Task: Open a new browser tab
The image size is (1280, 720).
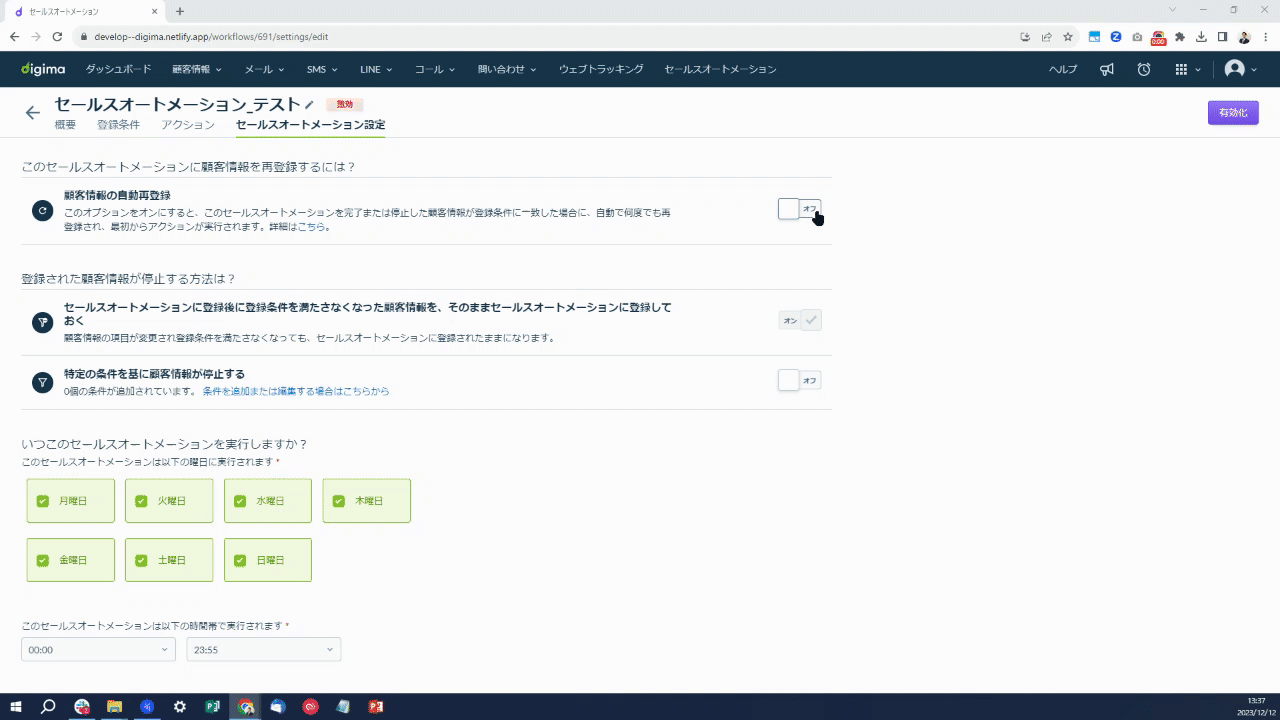Action: [x=180, y=11]
